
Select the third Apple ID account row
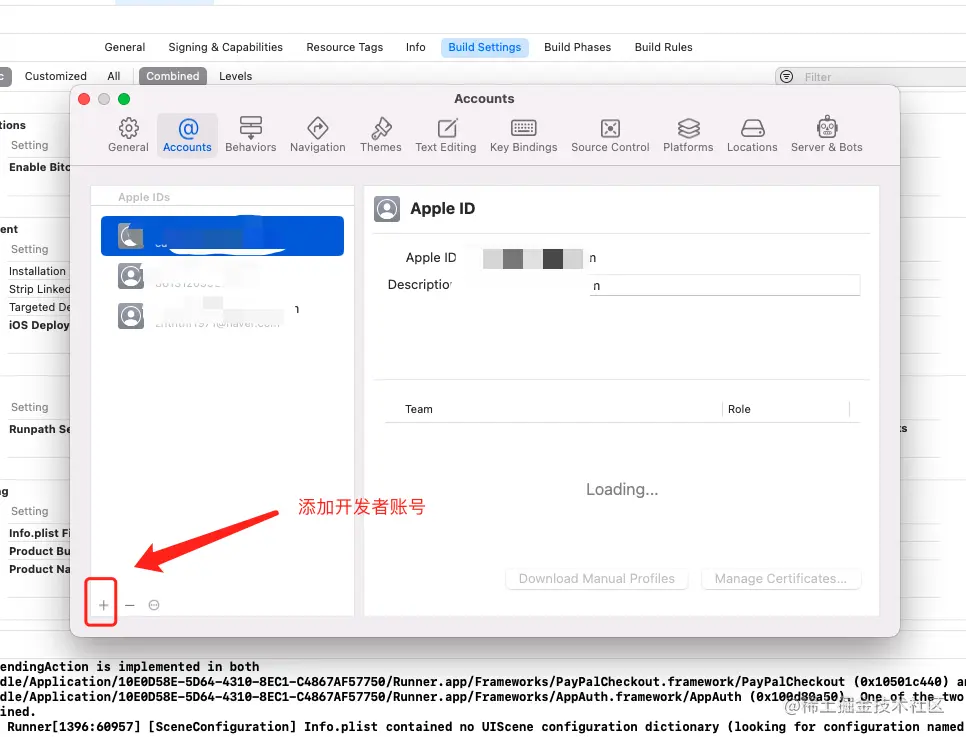[x=222, y=316]
